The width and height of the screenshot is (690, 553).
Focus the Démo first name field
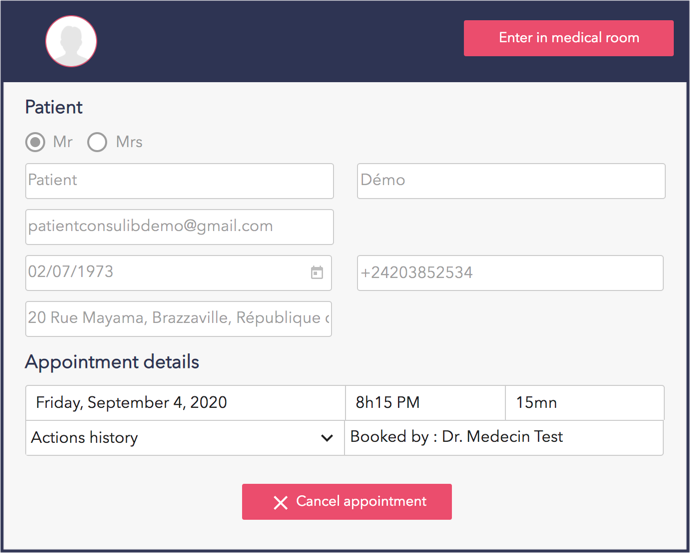point(511,181)
